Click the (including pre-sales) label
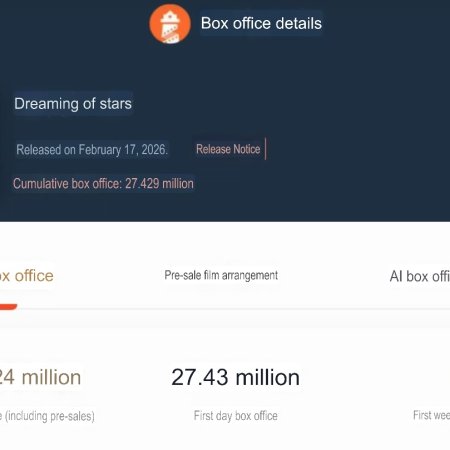This screenshot has height=450, width=450. pos(48,416)
